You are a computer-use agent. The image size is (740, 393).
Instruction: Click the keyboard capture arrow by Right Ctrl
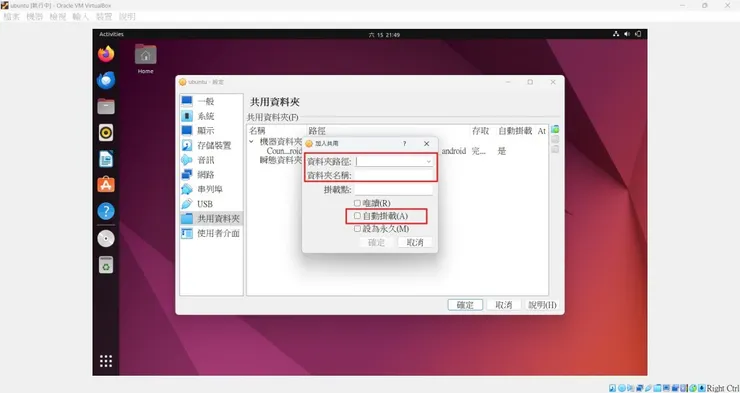point(702,388)
